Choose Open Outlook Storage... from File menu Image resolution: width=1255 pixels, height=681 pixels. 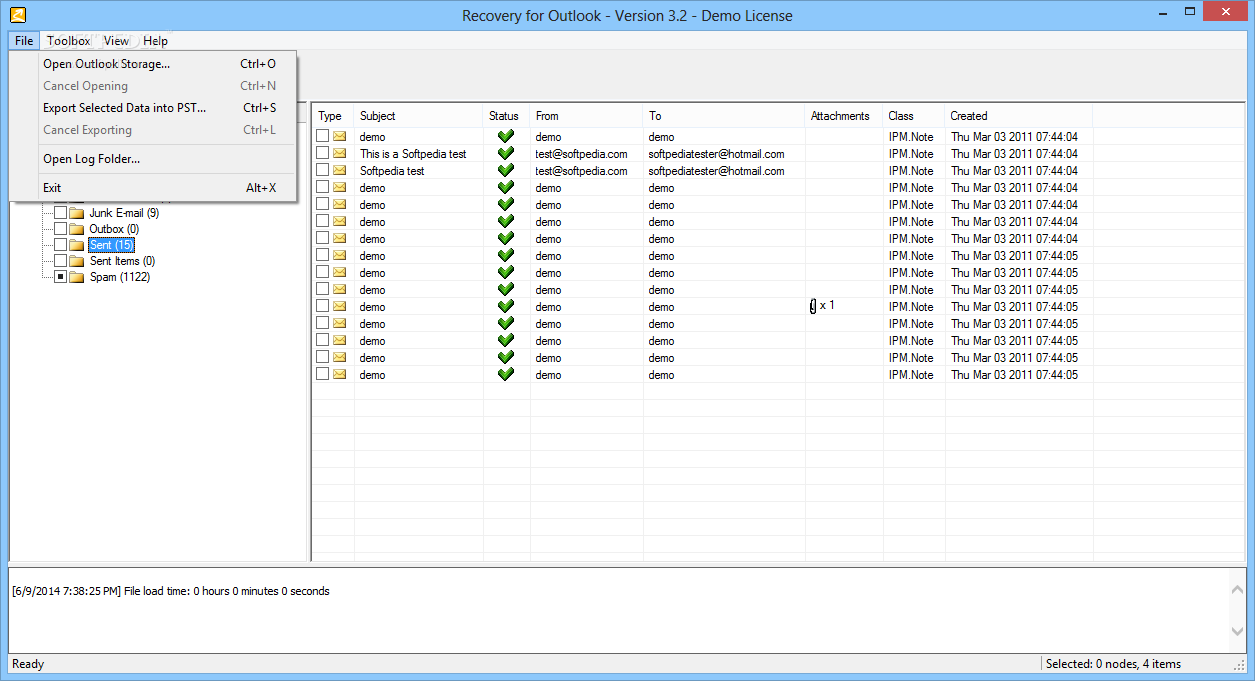[x=154, y=64]
